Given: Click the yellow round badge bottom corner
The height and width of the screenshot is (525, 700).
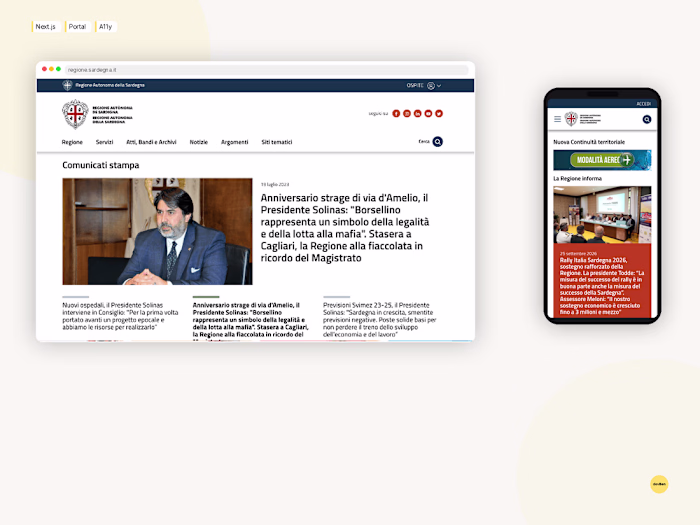Looking at the screenshot, I should point(659,484).
